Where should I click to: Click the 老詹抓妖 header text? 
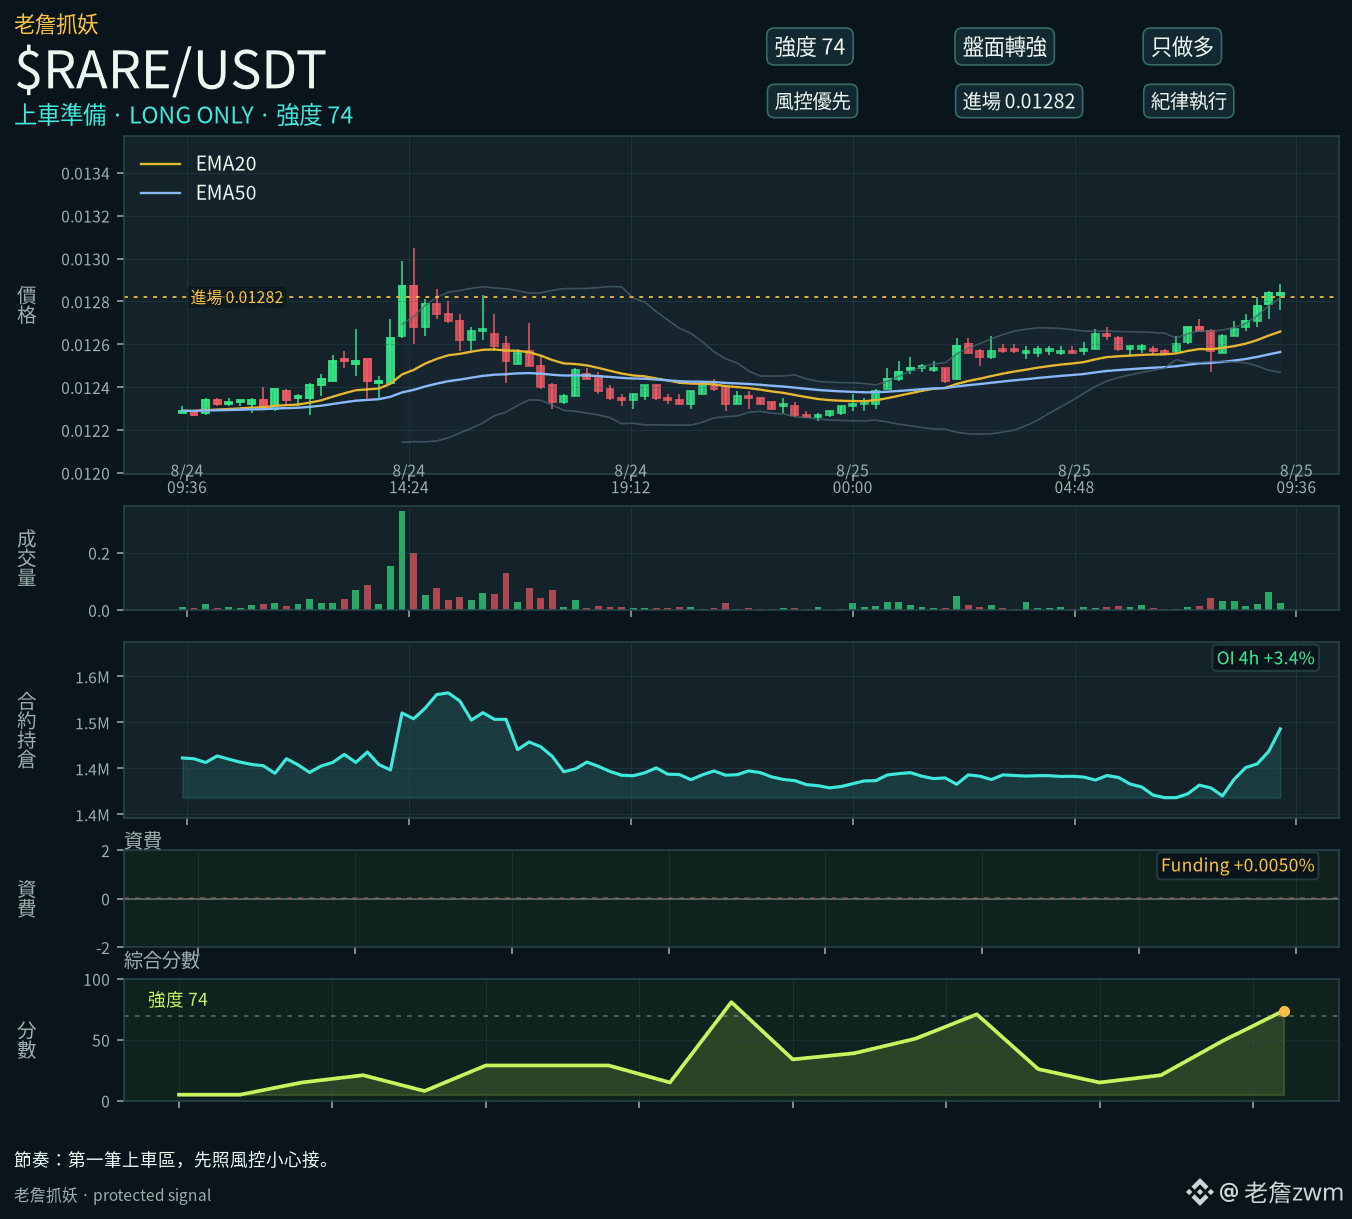(x=56, y=24)
